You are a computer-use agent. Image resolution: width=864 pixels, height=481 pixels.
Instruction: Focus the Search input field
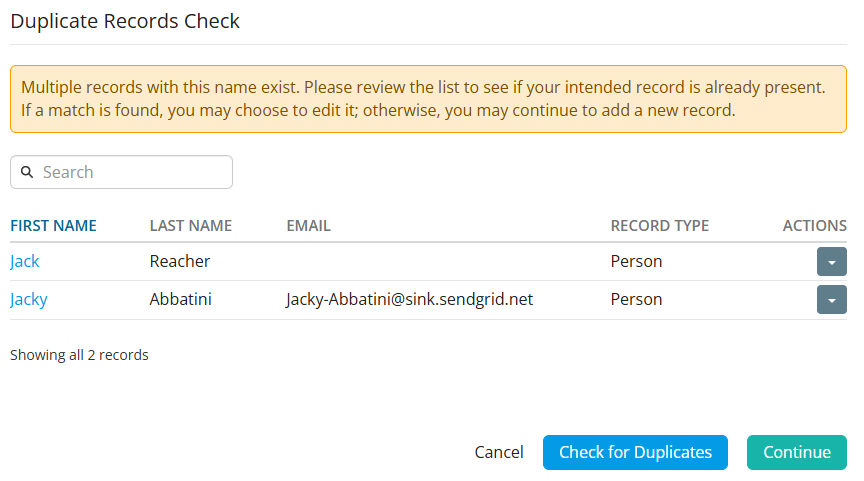coord(121,172)
